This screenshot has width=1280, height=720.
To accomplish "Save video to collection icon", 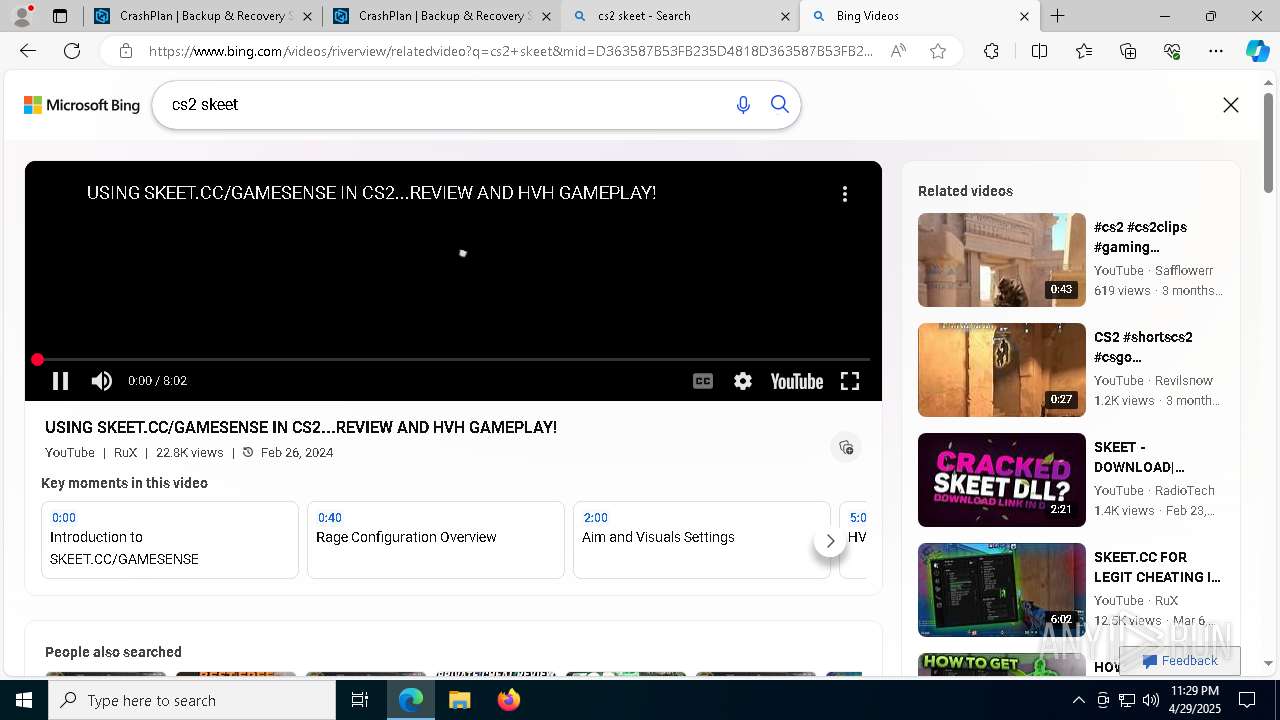I will click(846, 447).
